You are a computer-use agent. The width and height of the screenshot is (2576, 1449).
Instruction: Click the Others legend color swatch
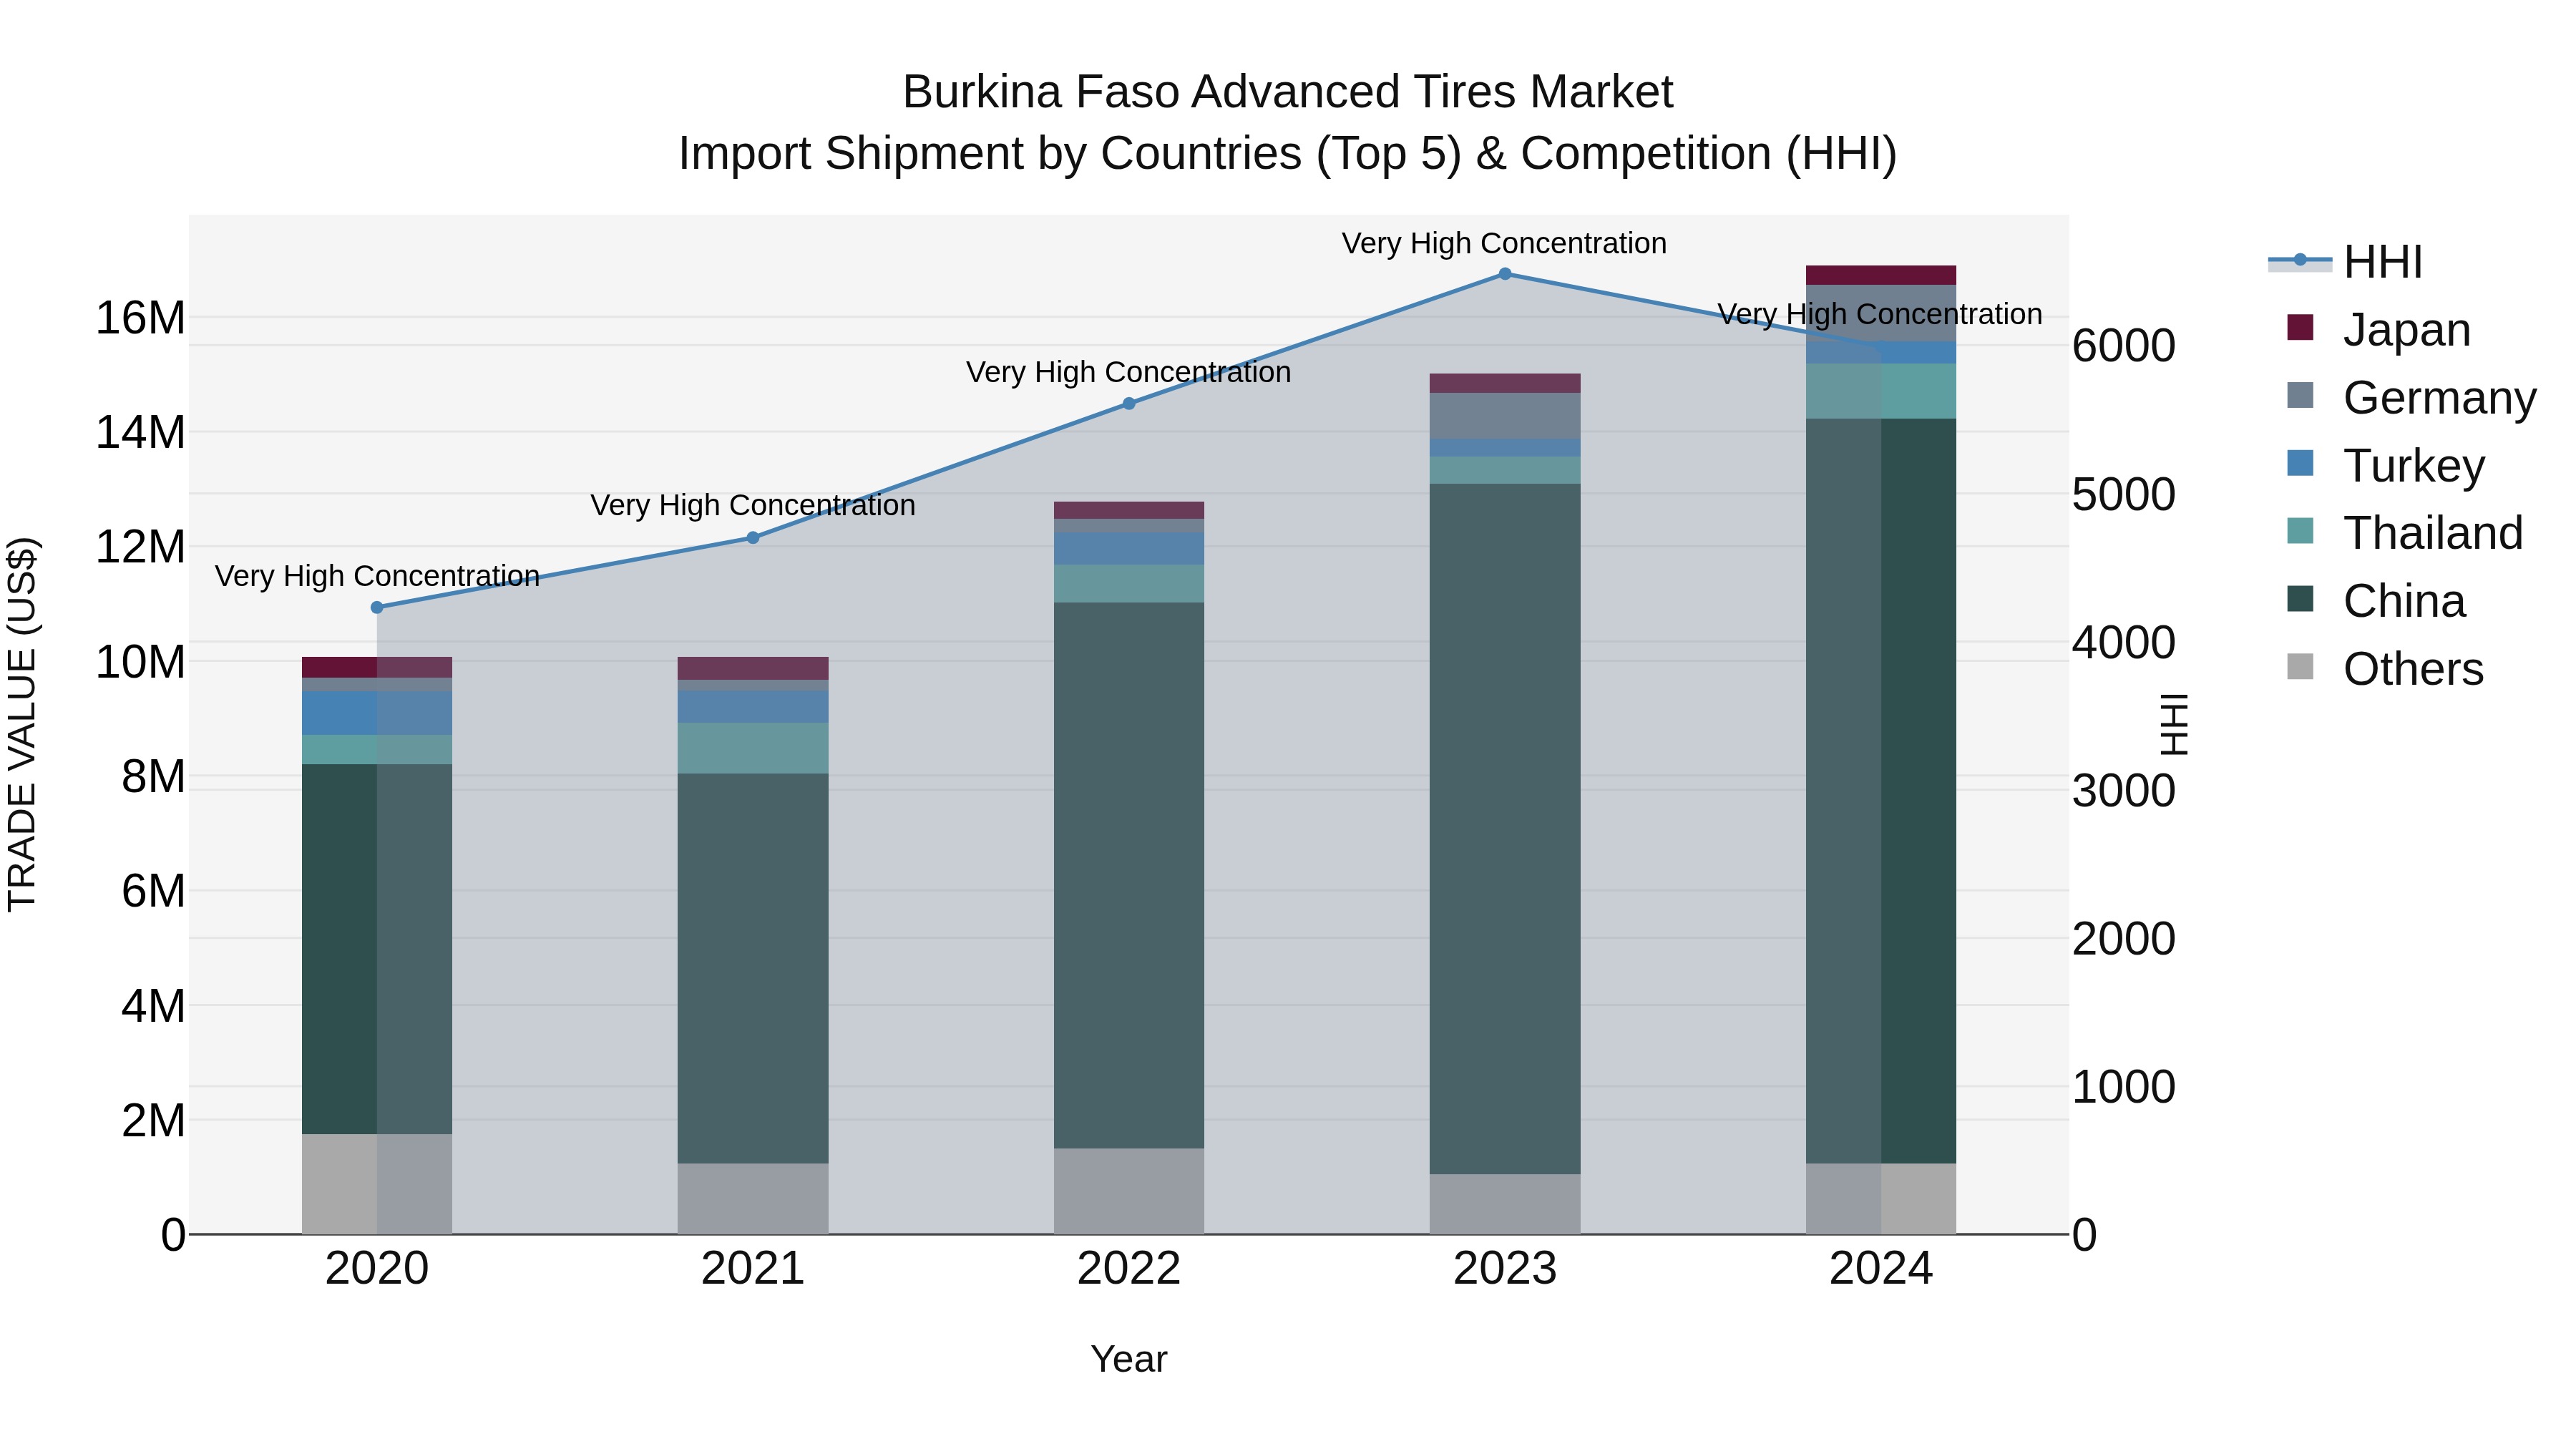click(2300, 667)
